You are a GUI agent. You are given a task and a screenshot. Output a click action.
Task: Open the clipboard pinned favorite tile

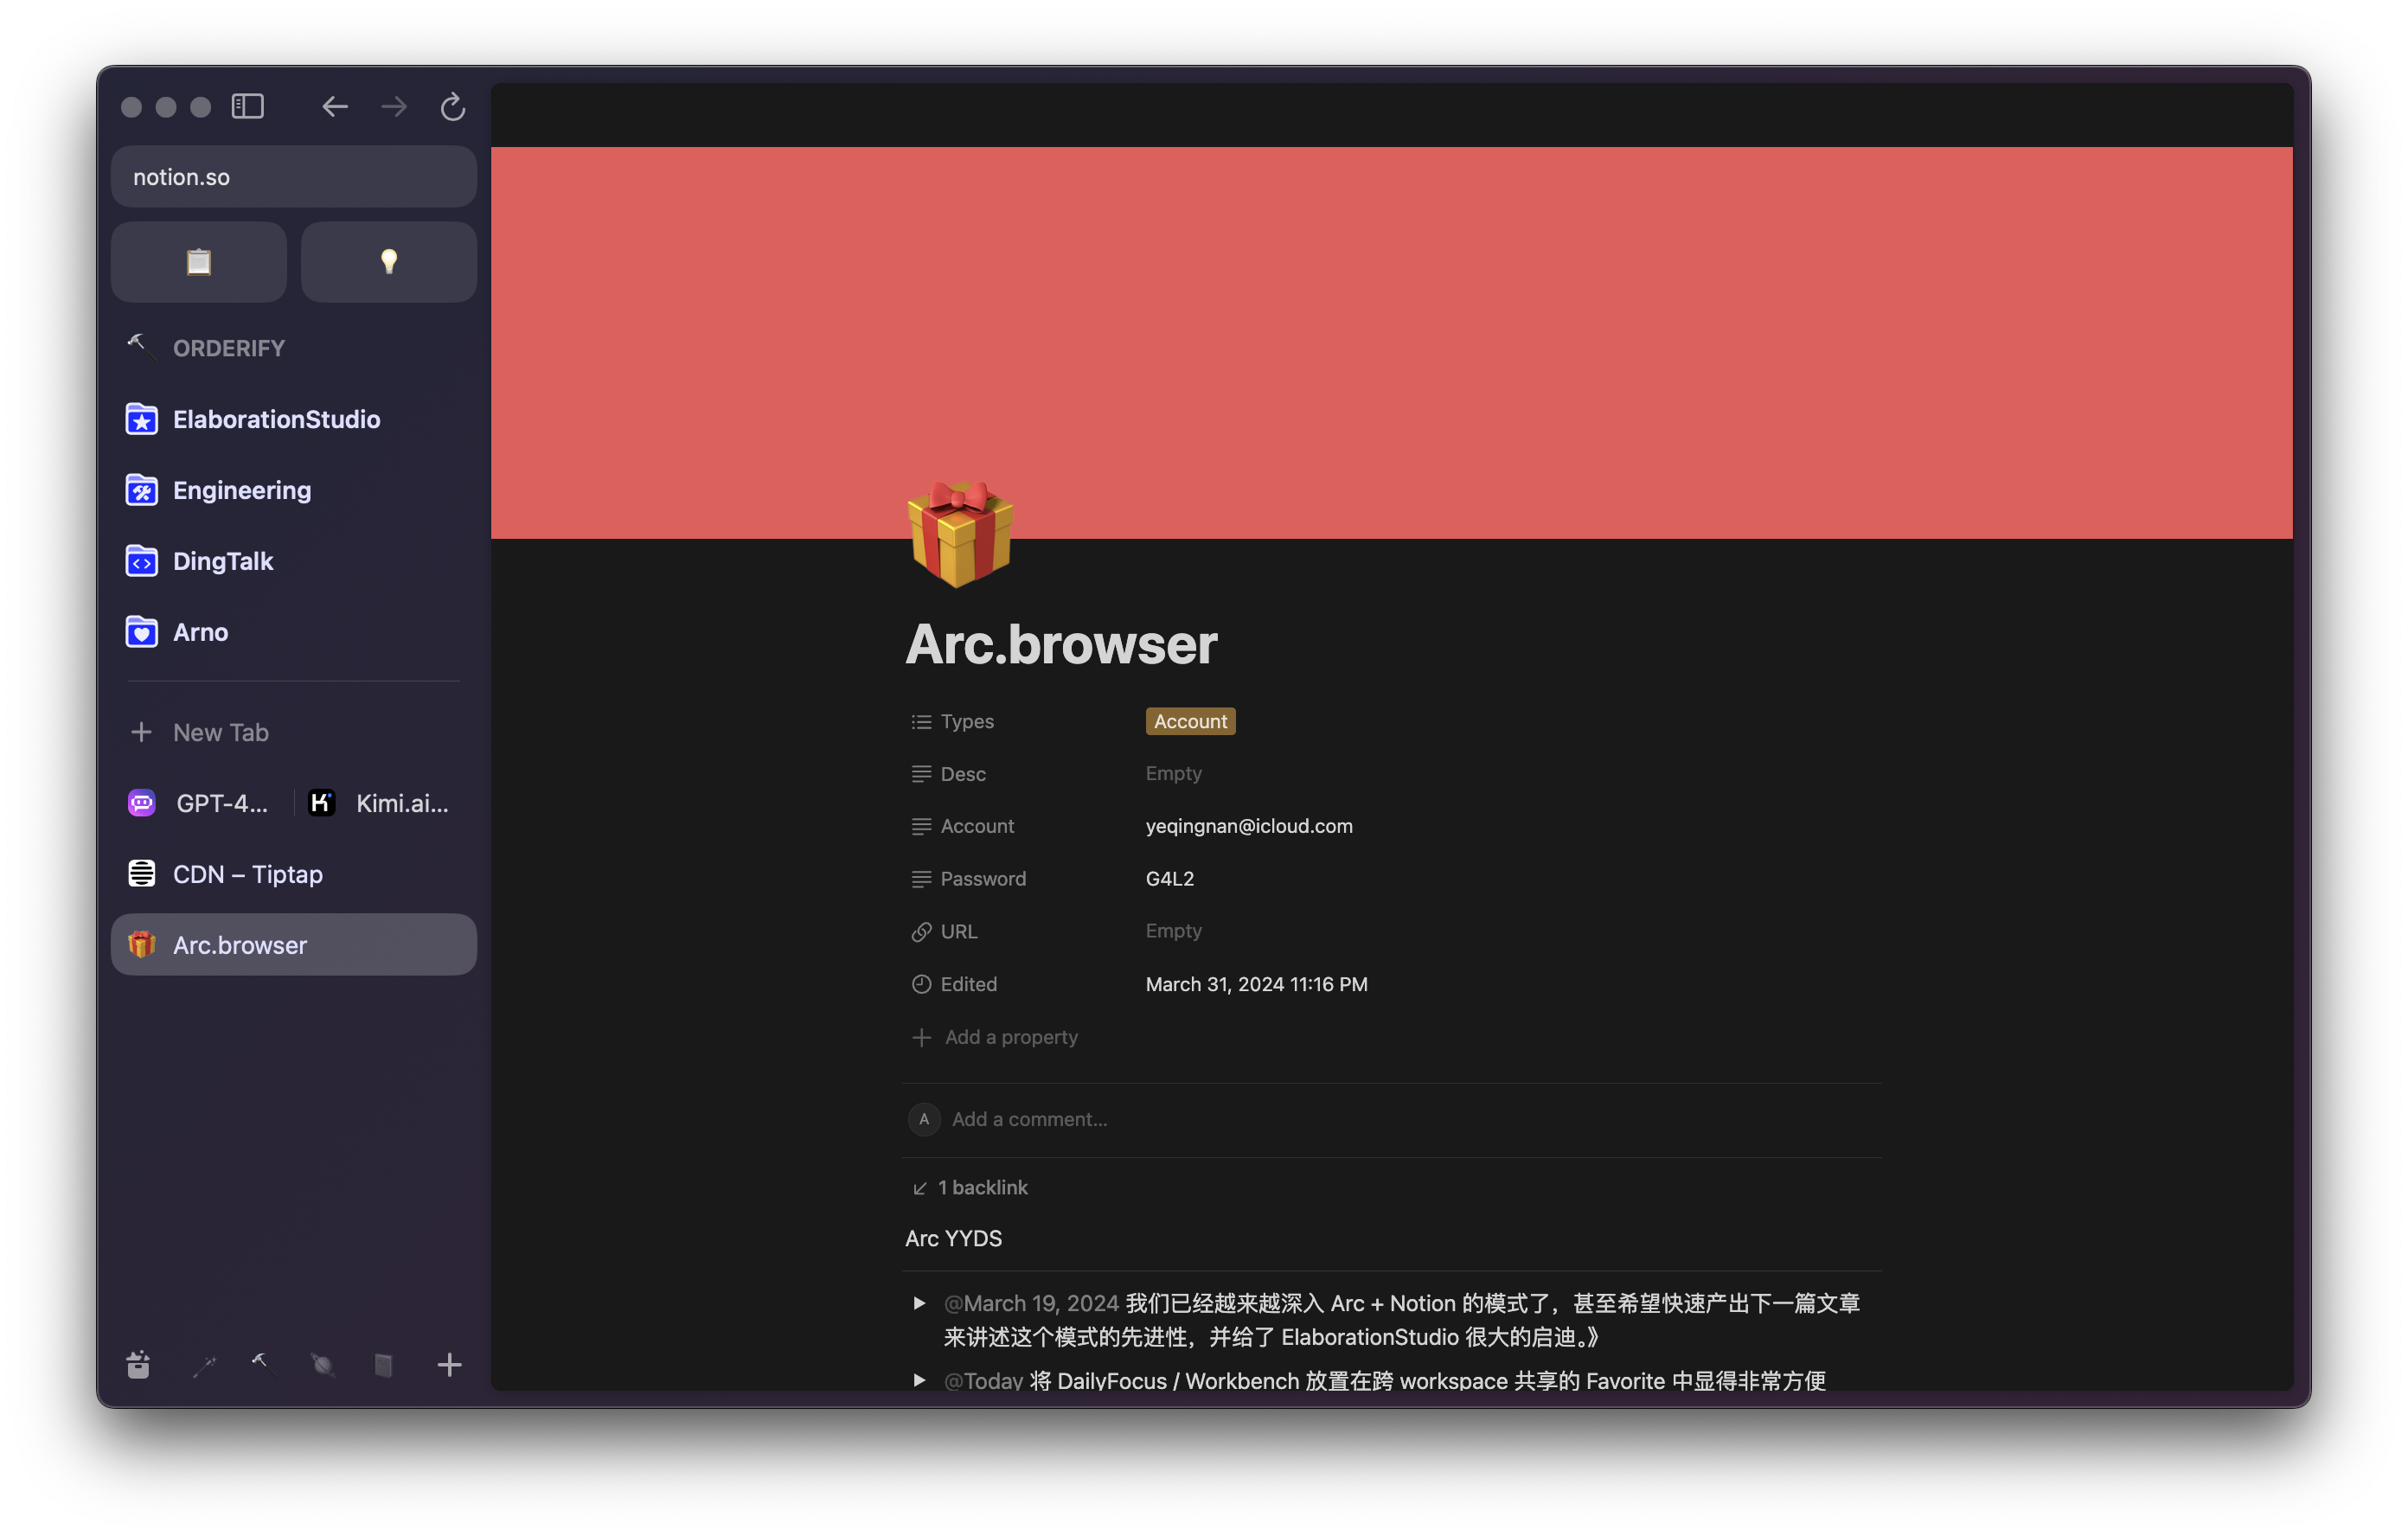pyautogui.click(x=198, y=262)
